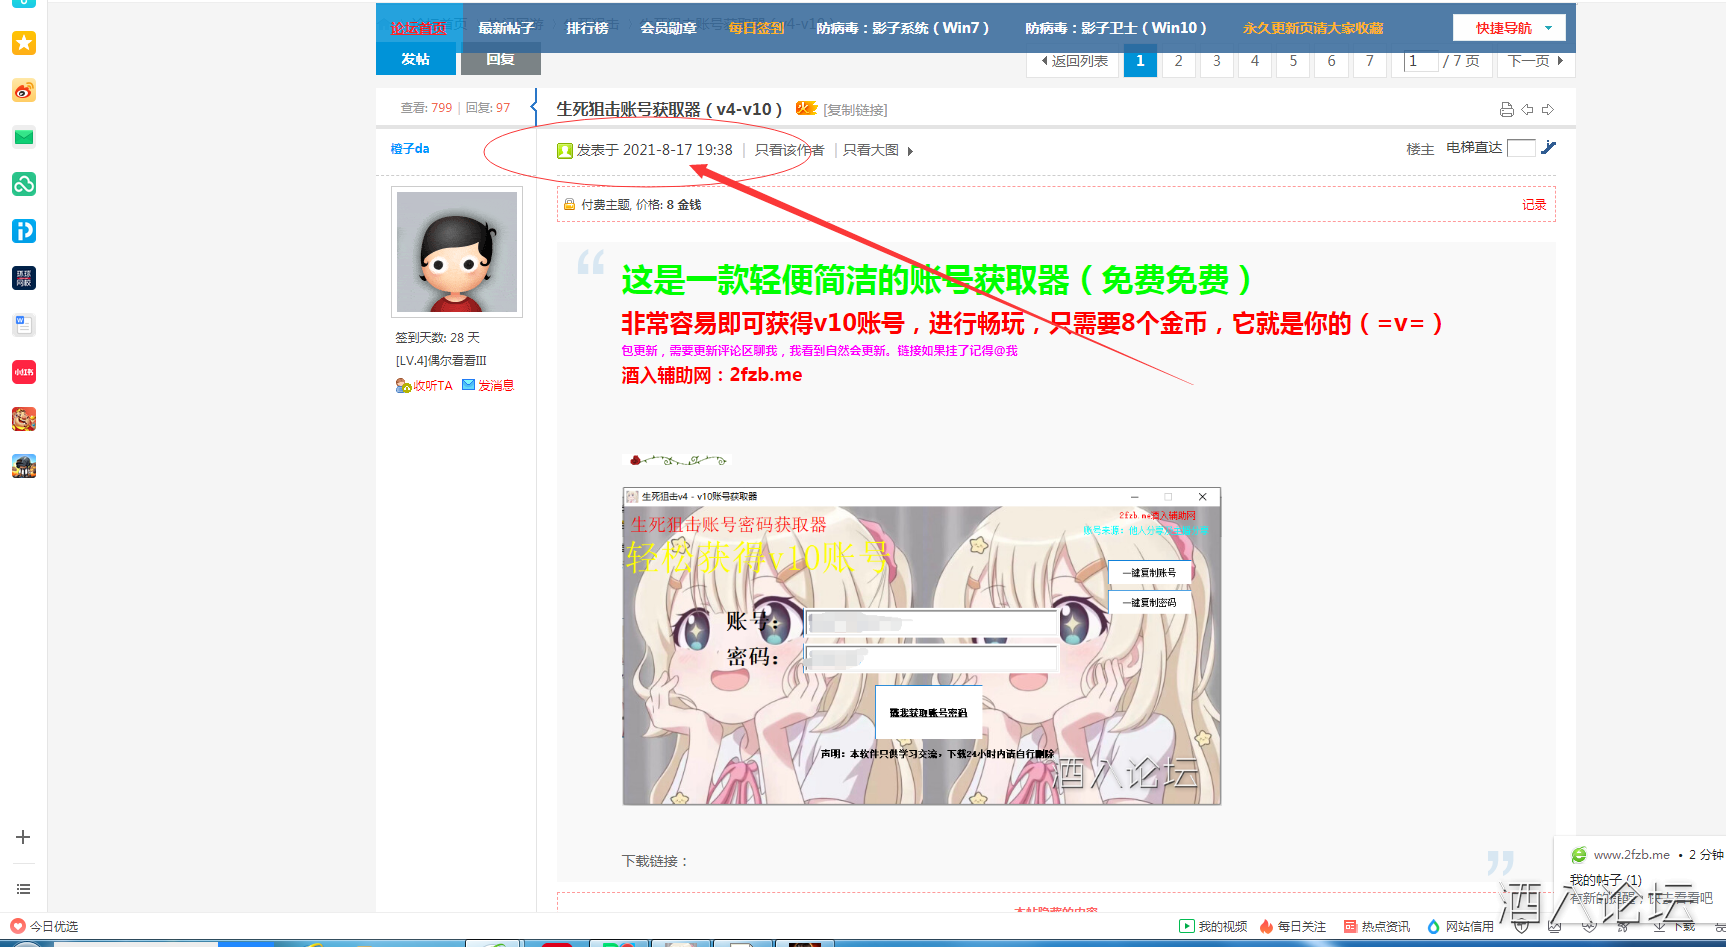Click the 发帖 button
The width and height of the screenshot is (1726, 947).
416,59
